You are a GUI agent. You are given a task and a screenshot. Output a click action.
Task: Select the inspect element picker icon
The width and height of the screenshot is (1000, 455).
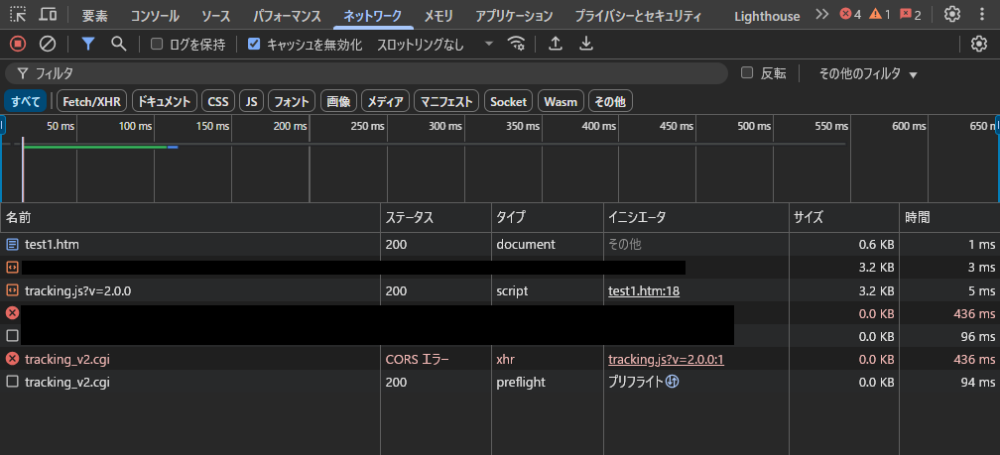point(17,14)
